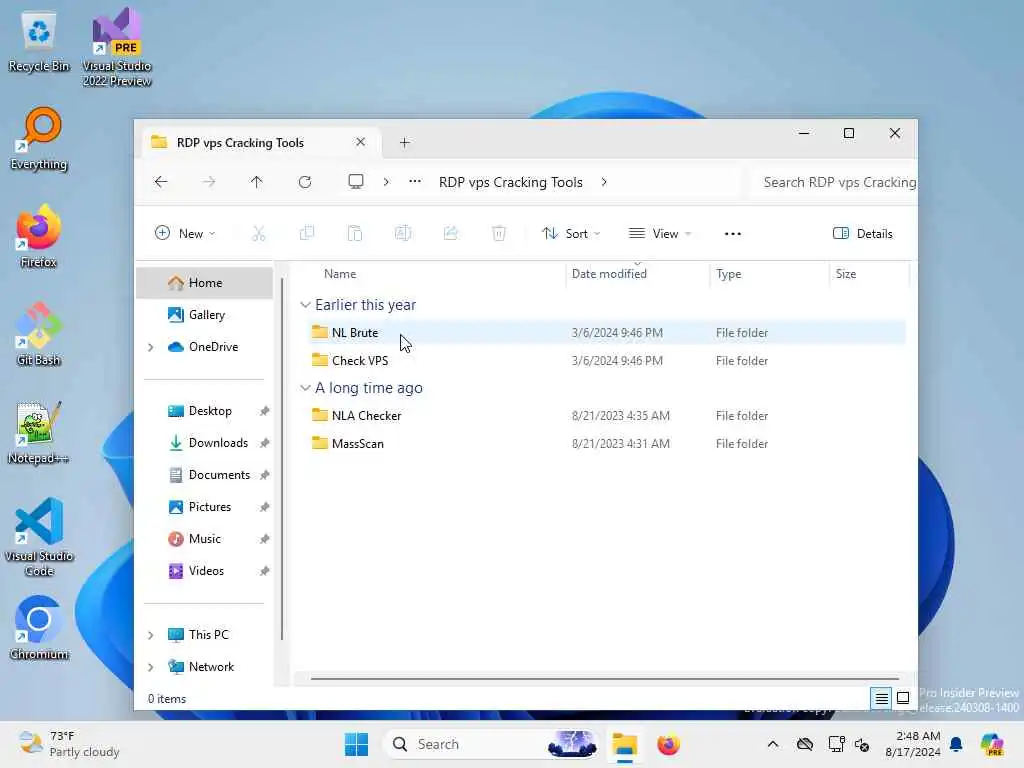
Task: Open the address bar path ellipsis
Action: point(415,182)
